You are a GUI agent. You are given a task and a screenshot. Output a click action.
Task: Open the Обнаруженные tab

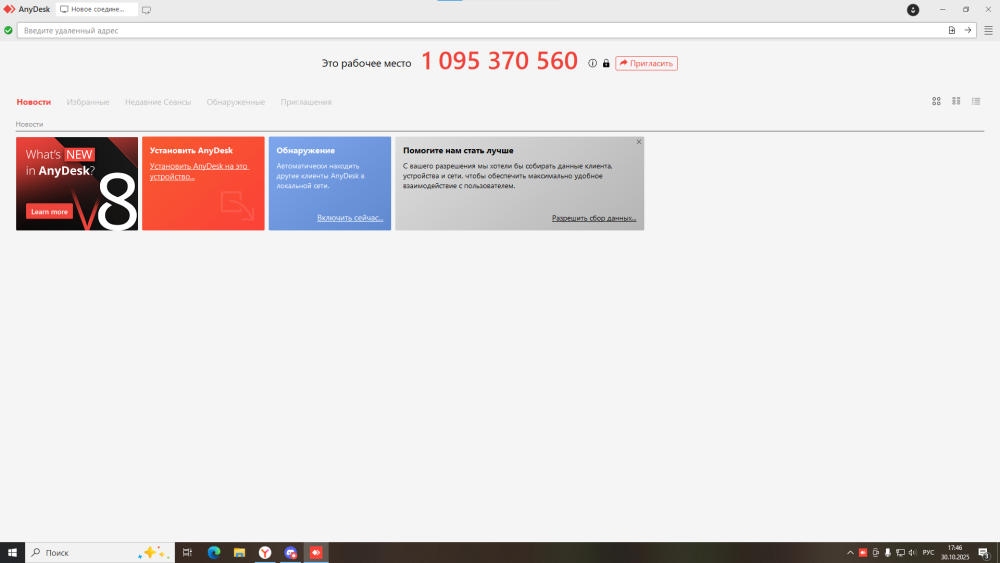(x=236, y=102)
